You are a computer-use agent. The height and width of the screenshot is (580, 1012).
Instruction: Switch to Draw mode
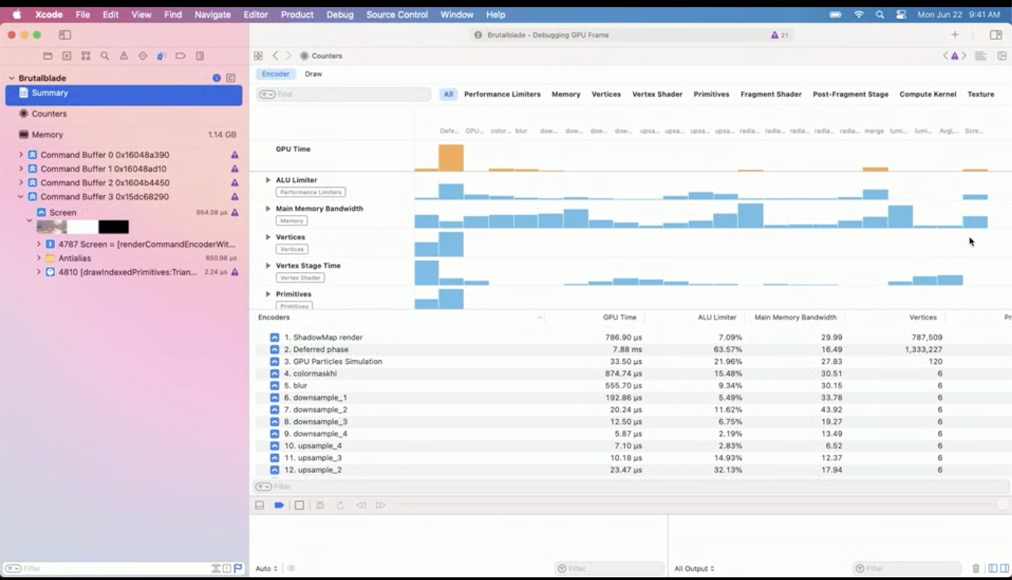(314, 74)
